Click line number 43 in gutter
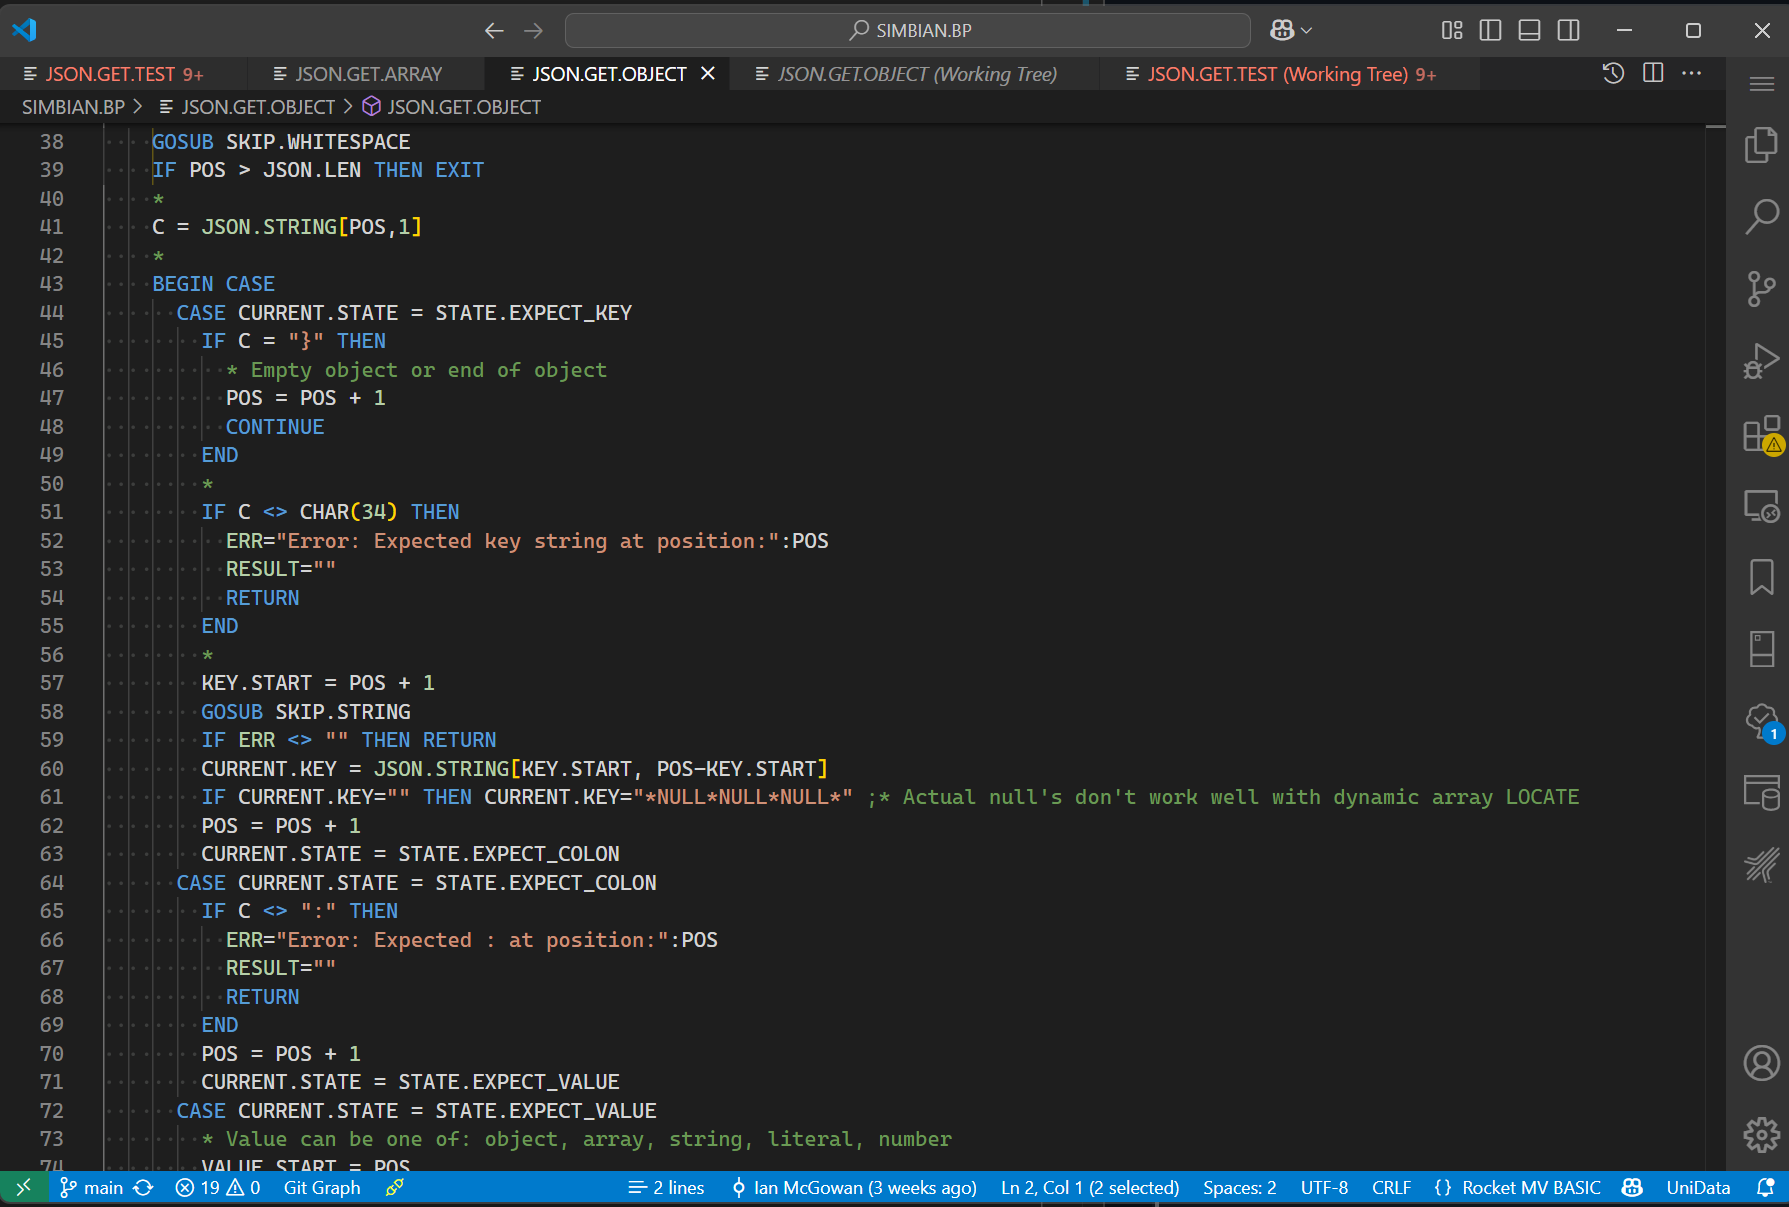 [51, 284]
